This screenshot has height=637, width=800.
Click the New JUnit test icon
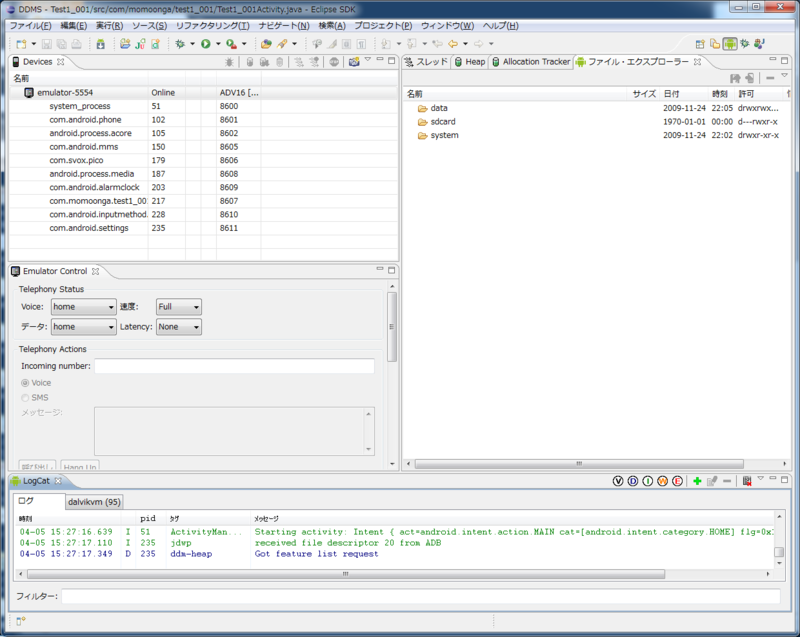pos(140,44)
